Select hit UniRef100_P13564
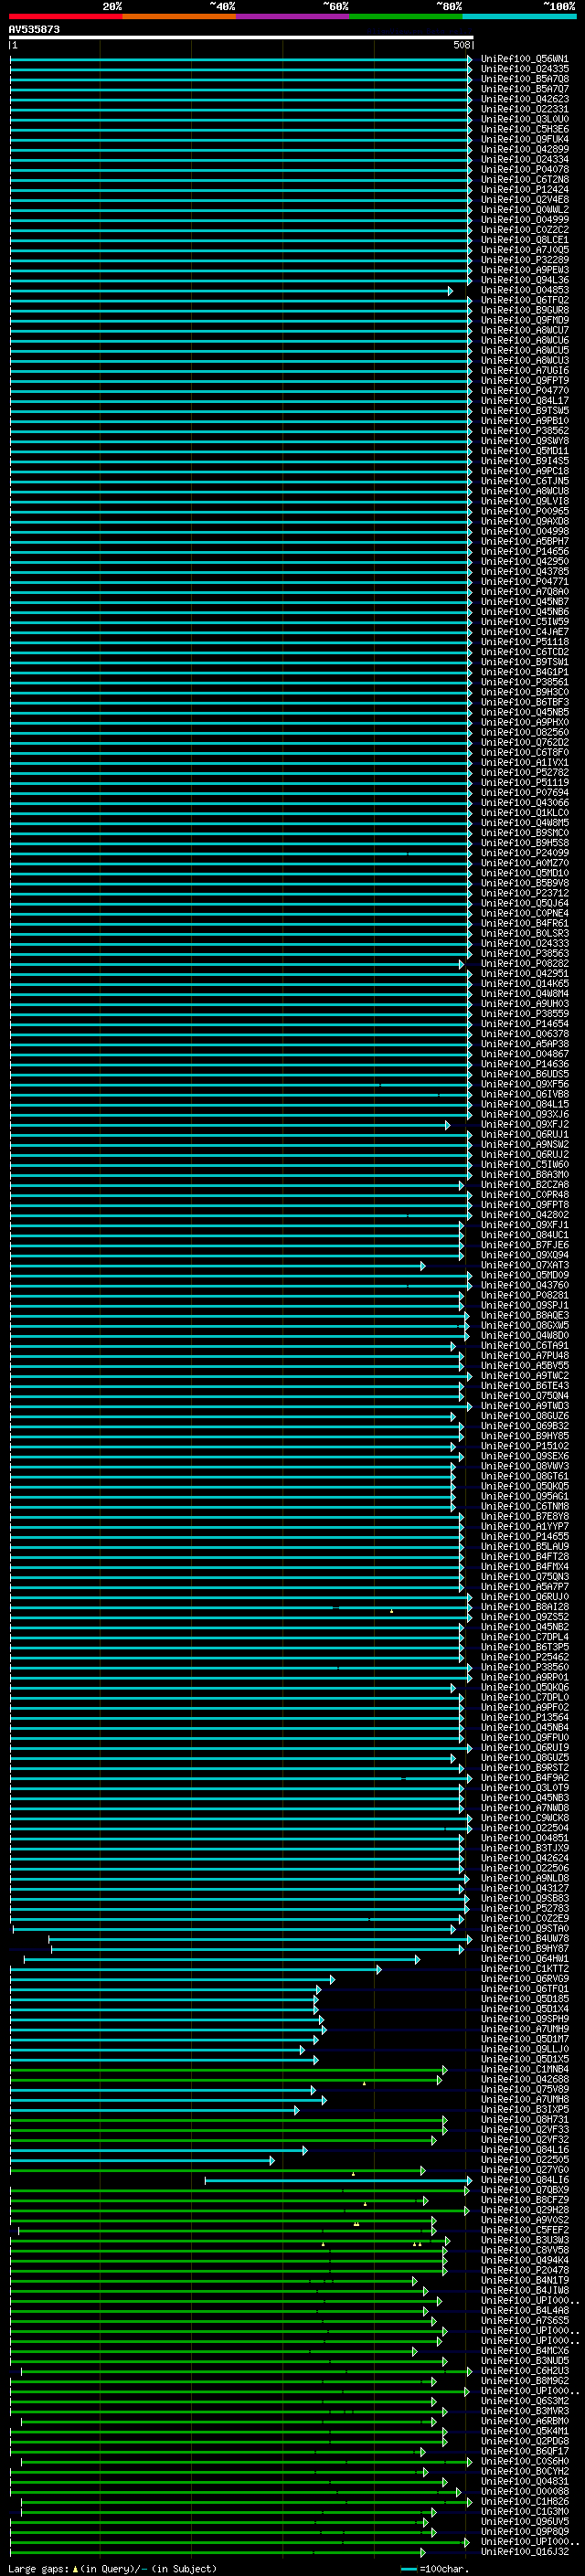The image size is (585, 2576). click(525, 1718)
